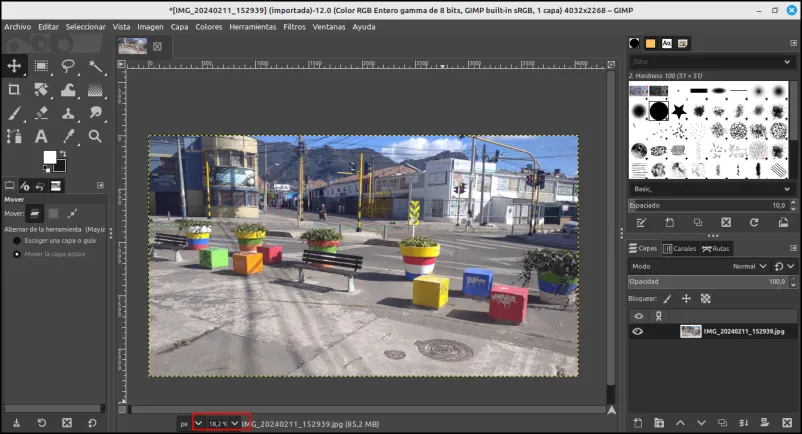Select the Paintbrush tool
Screen dimensions: 802x434
pos(14,113)
